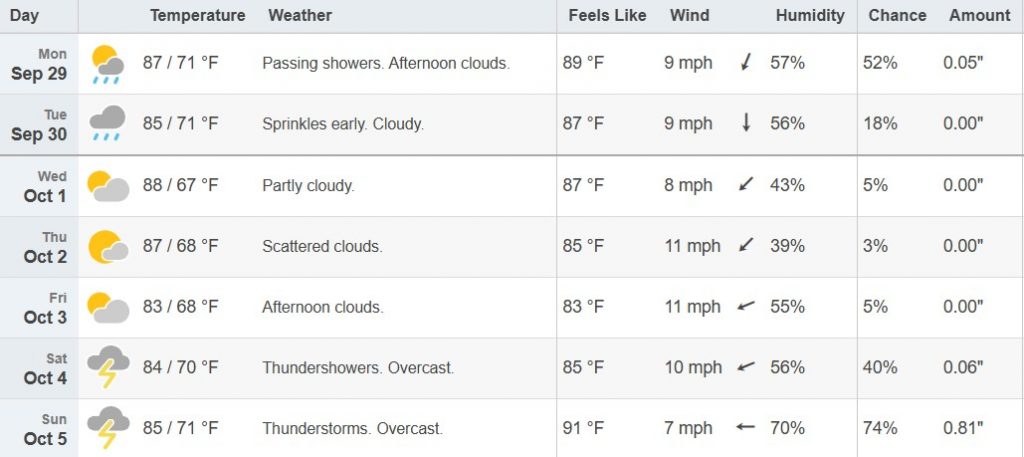Click the Humidity column header
The height and width of the screenshot is (457, 1024).
coord(809,15)
